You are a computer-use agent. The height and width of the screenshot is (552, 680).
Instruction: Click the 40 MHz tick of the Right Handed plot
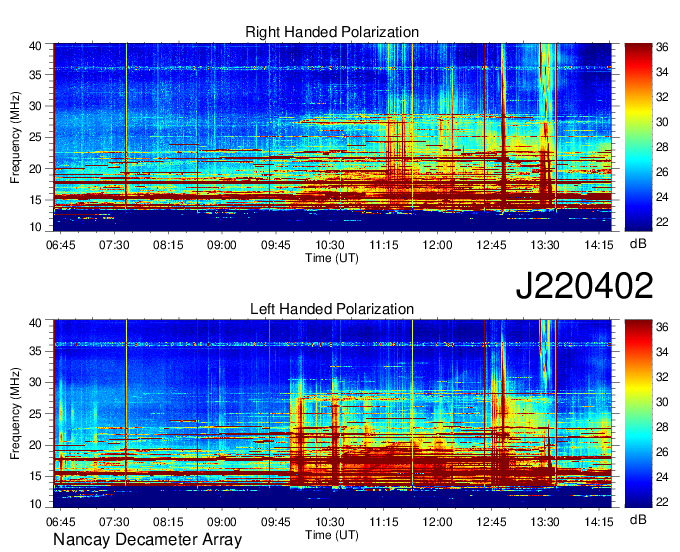(x=35, y=46)
